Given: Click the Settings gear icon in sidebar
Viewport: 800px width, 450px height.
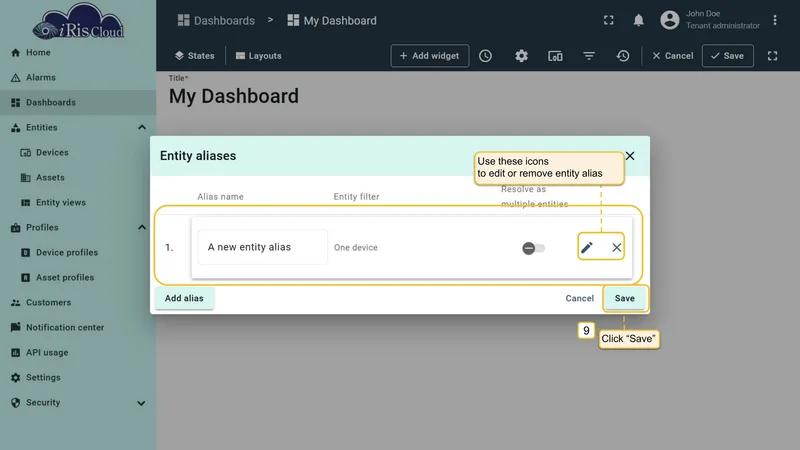Looking at the screenshot, I should click(15, 378).
